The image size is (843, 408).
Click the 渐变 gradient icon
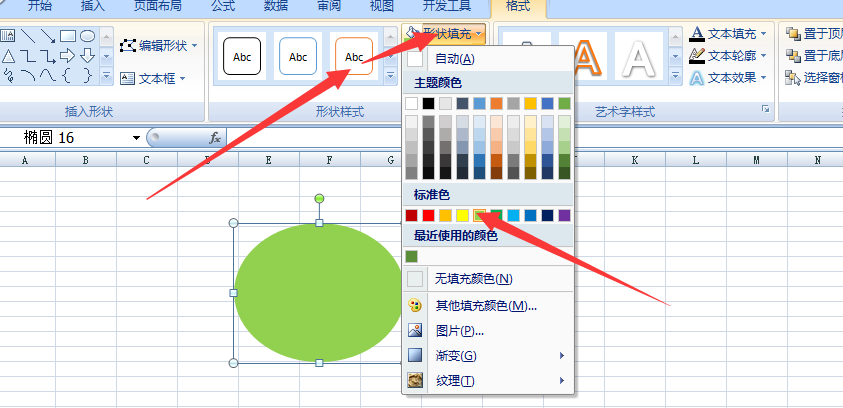[x=415, y=355]
